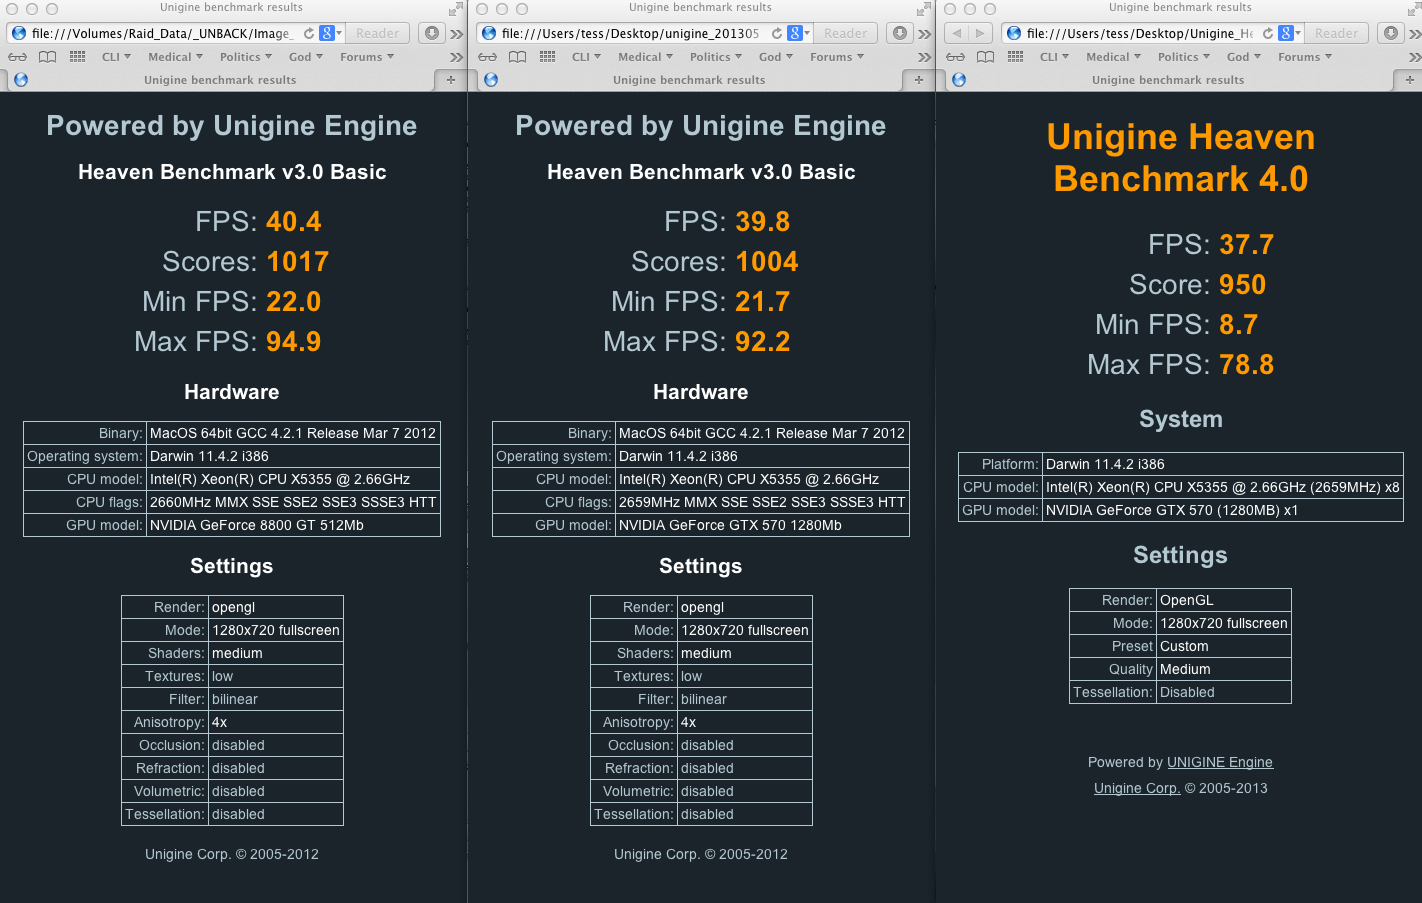Select Unigine benchmark results tab in middle window
The image size is (1422, 903).
click(689, 80)
